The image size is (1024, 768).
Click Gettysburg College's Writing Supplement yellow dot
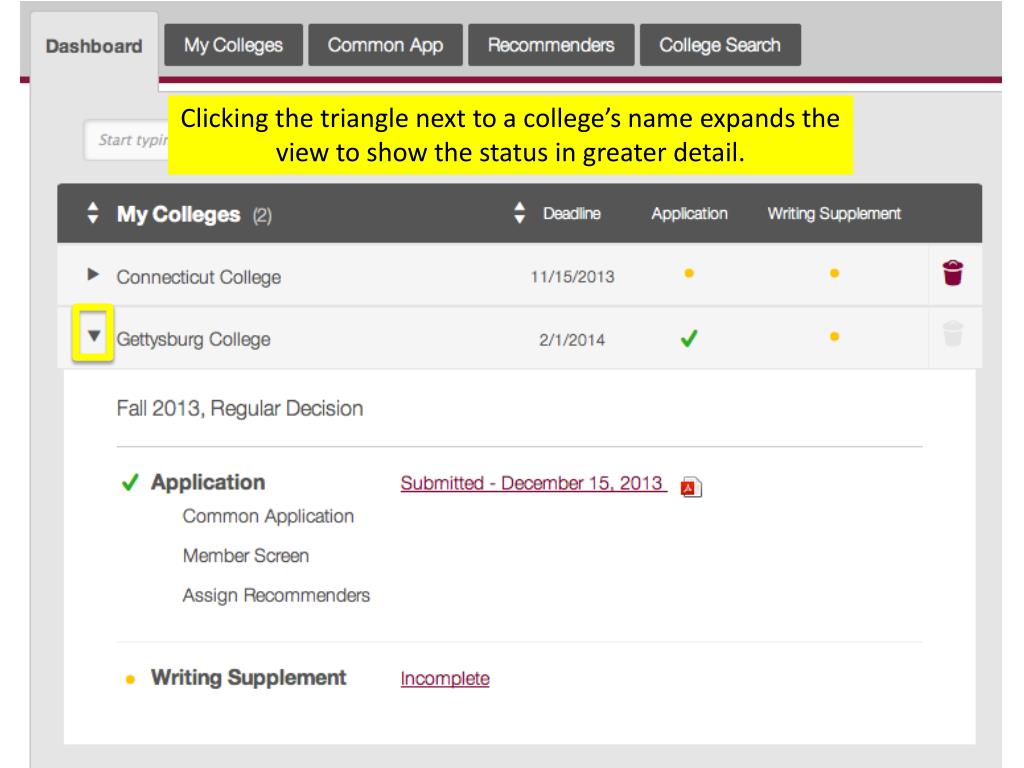(x=834, y=336)
